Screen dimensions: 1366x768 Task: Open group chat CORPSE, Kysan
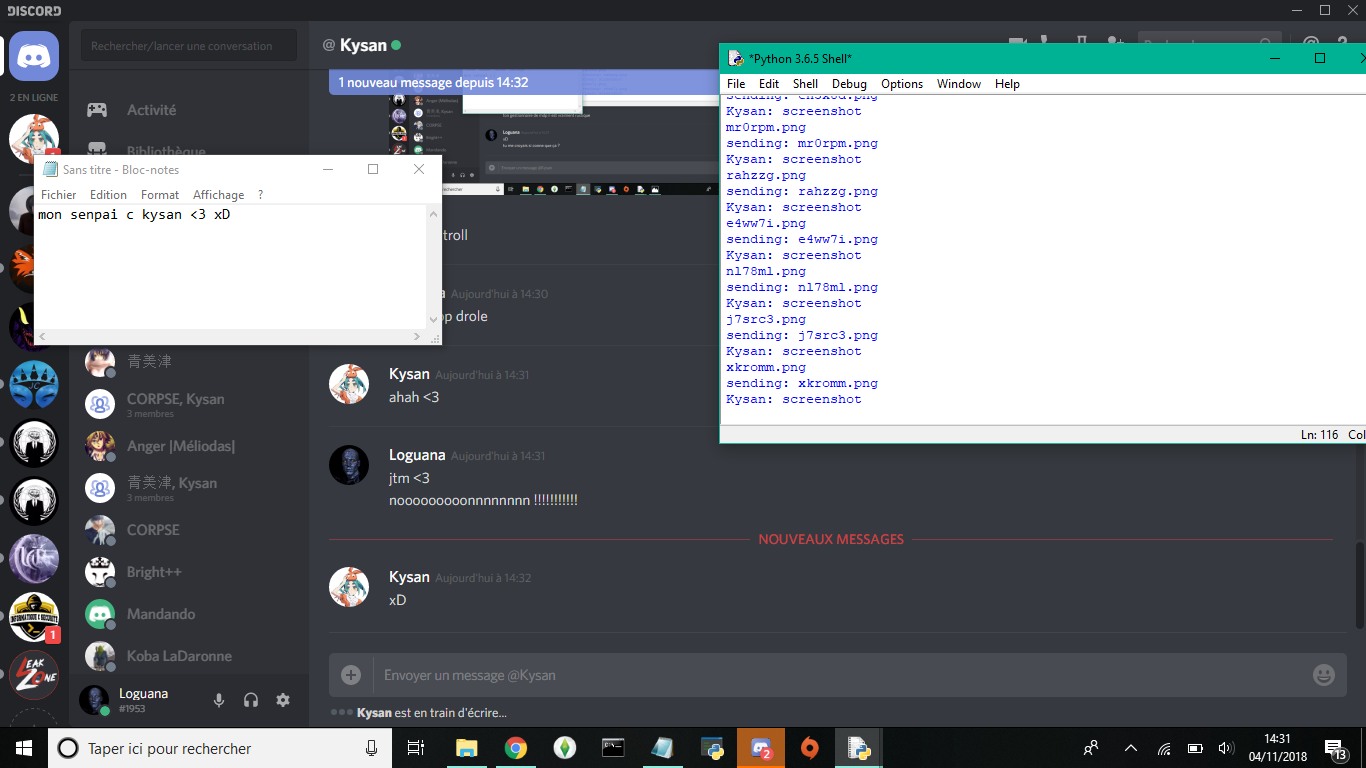click(x=189, y=404)
